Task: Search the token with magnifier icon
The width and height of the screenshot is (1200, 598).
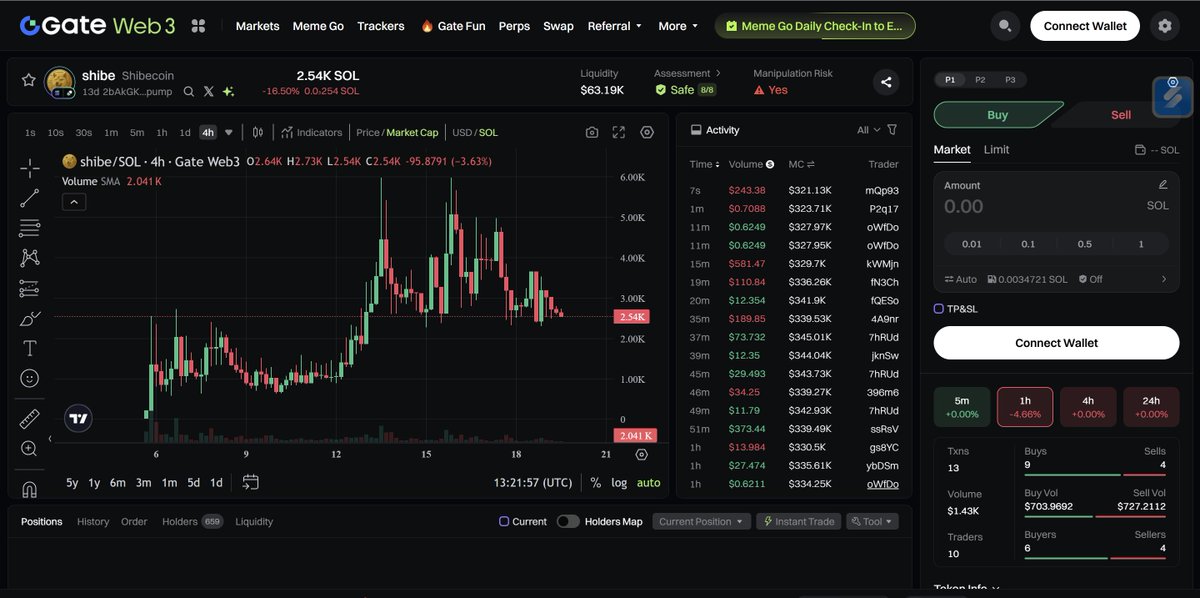Action: coord(189,91)
